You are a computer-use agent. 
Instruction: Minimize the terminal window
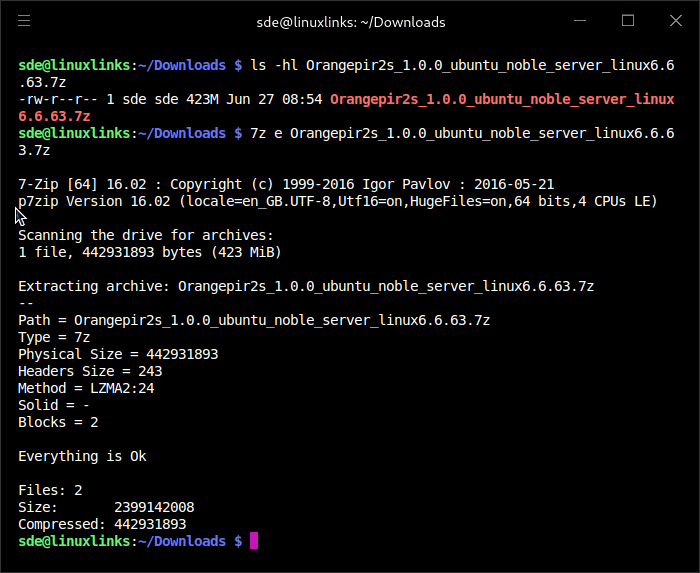(x=579, y=21)
